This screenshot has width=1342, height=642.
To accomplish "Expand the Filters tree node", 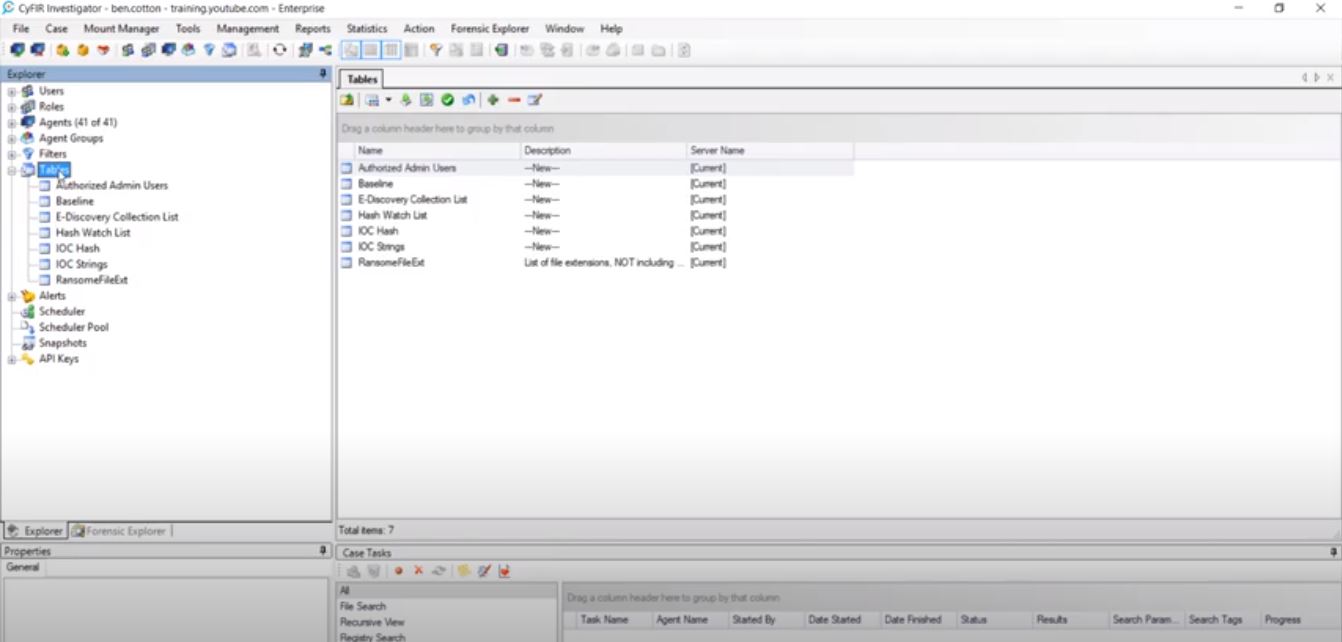I will pos(12,155).
